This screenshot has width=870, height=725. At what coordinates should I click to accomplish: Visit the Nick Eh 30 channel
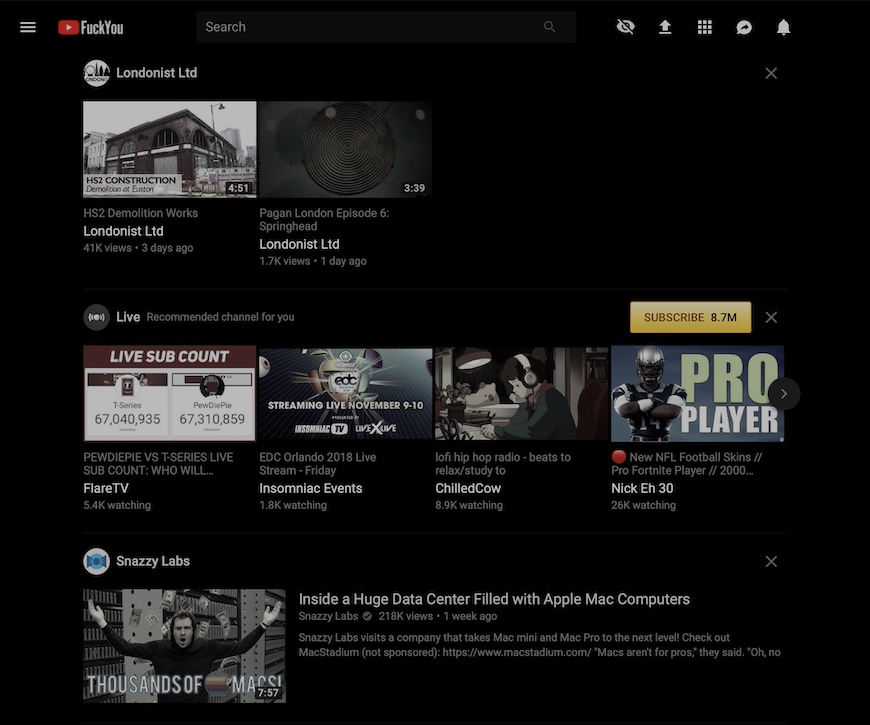point(642,488)
